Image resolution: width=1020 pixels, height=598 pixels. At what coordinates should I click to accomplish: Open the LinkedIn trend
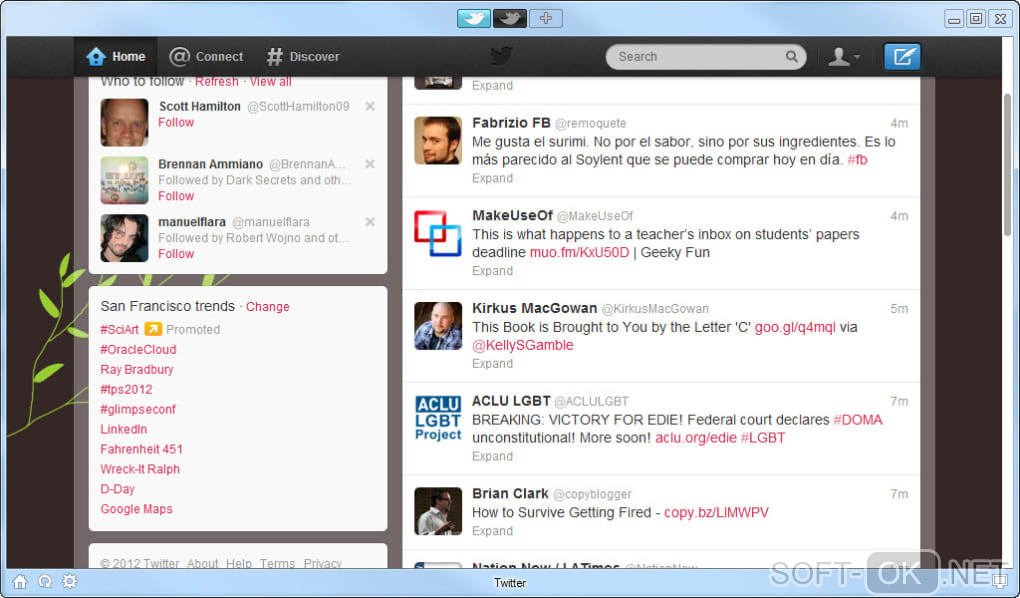[x=124, y=429]
